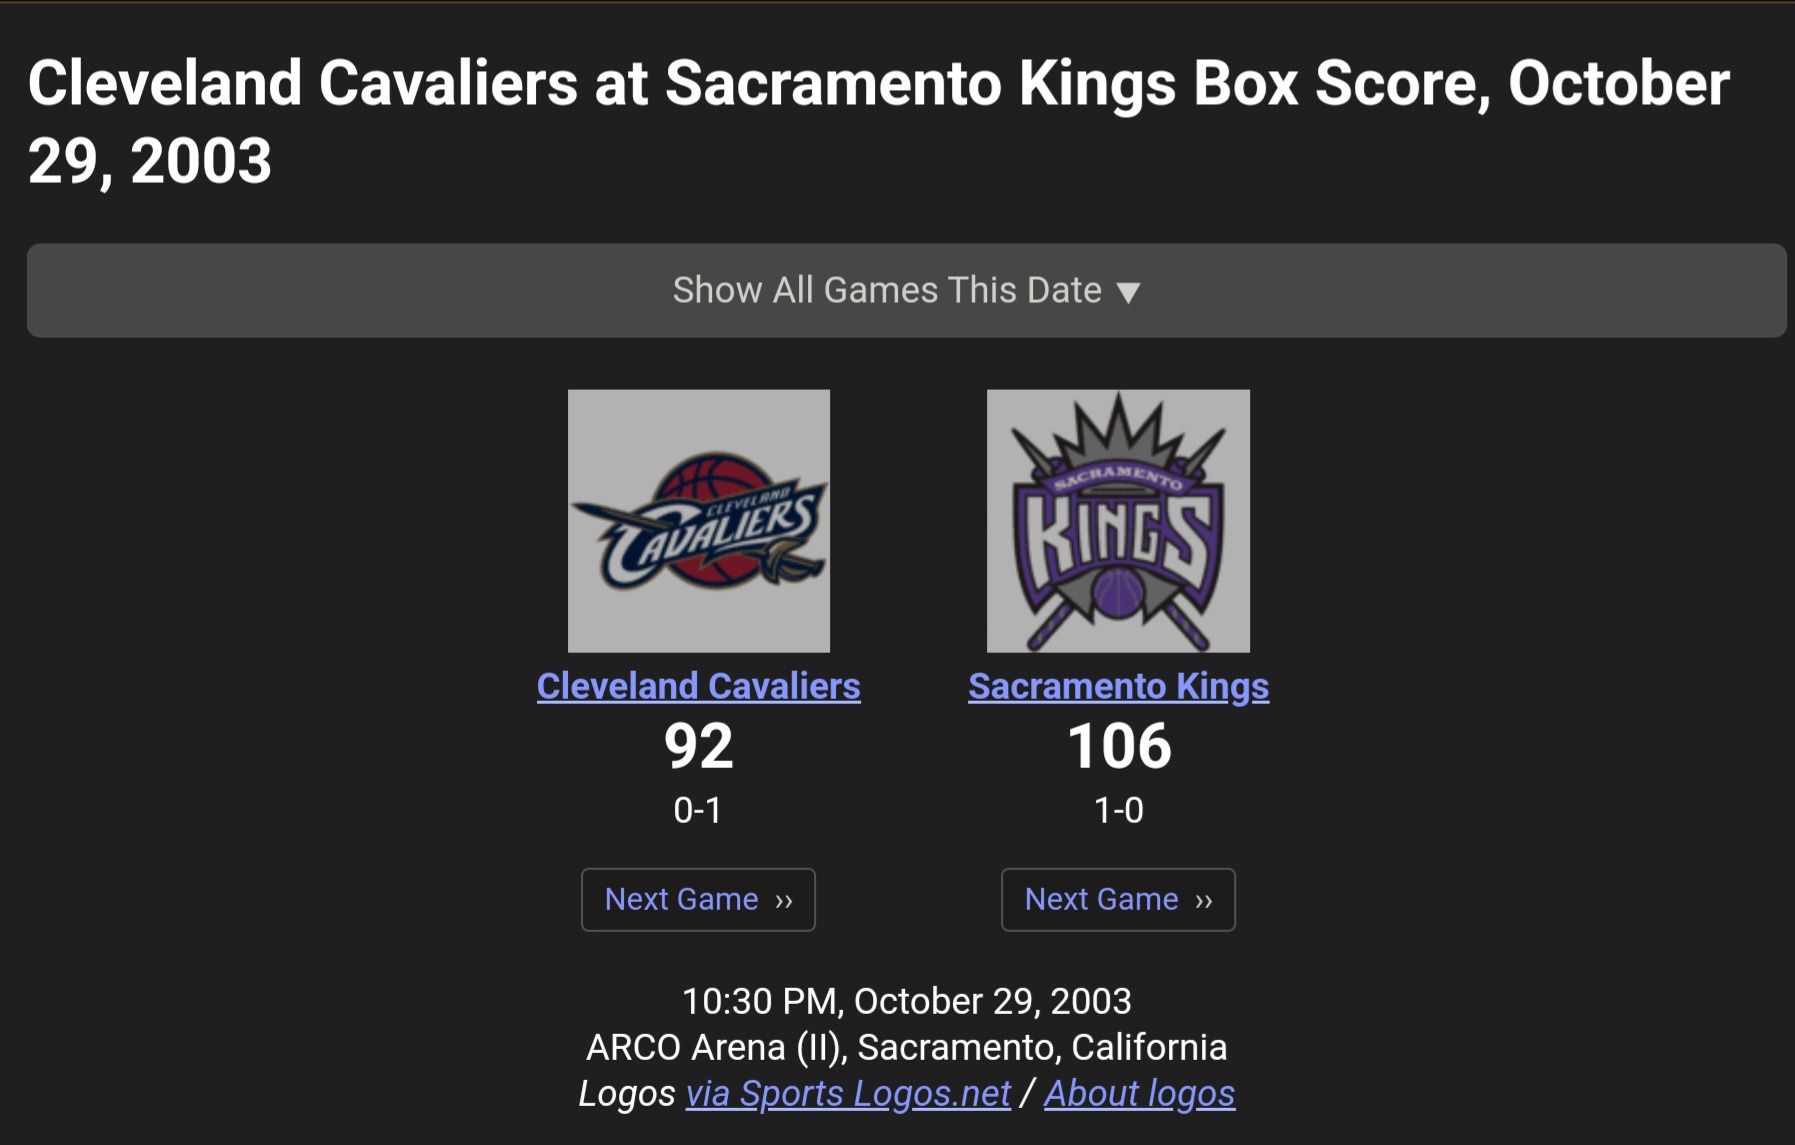
Task: Click the Cleveland Cavaliers logo image
Action: (698, 521)
